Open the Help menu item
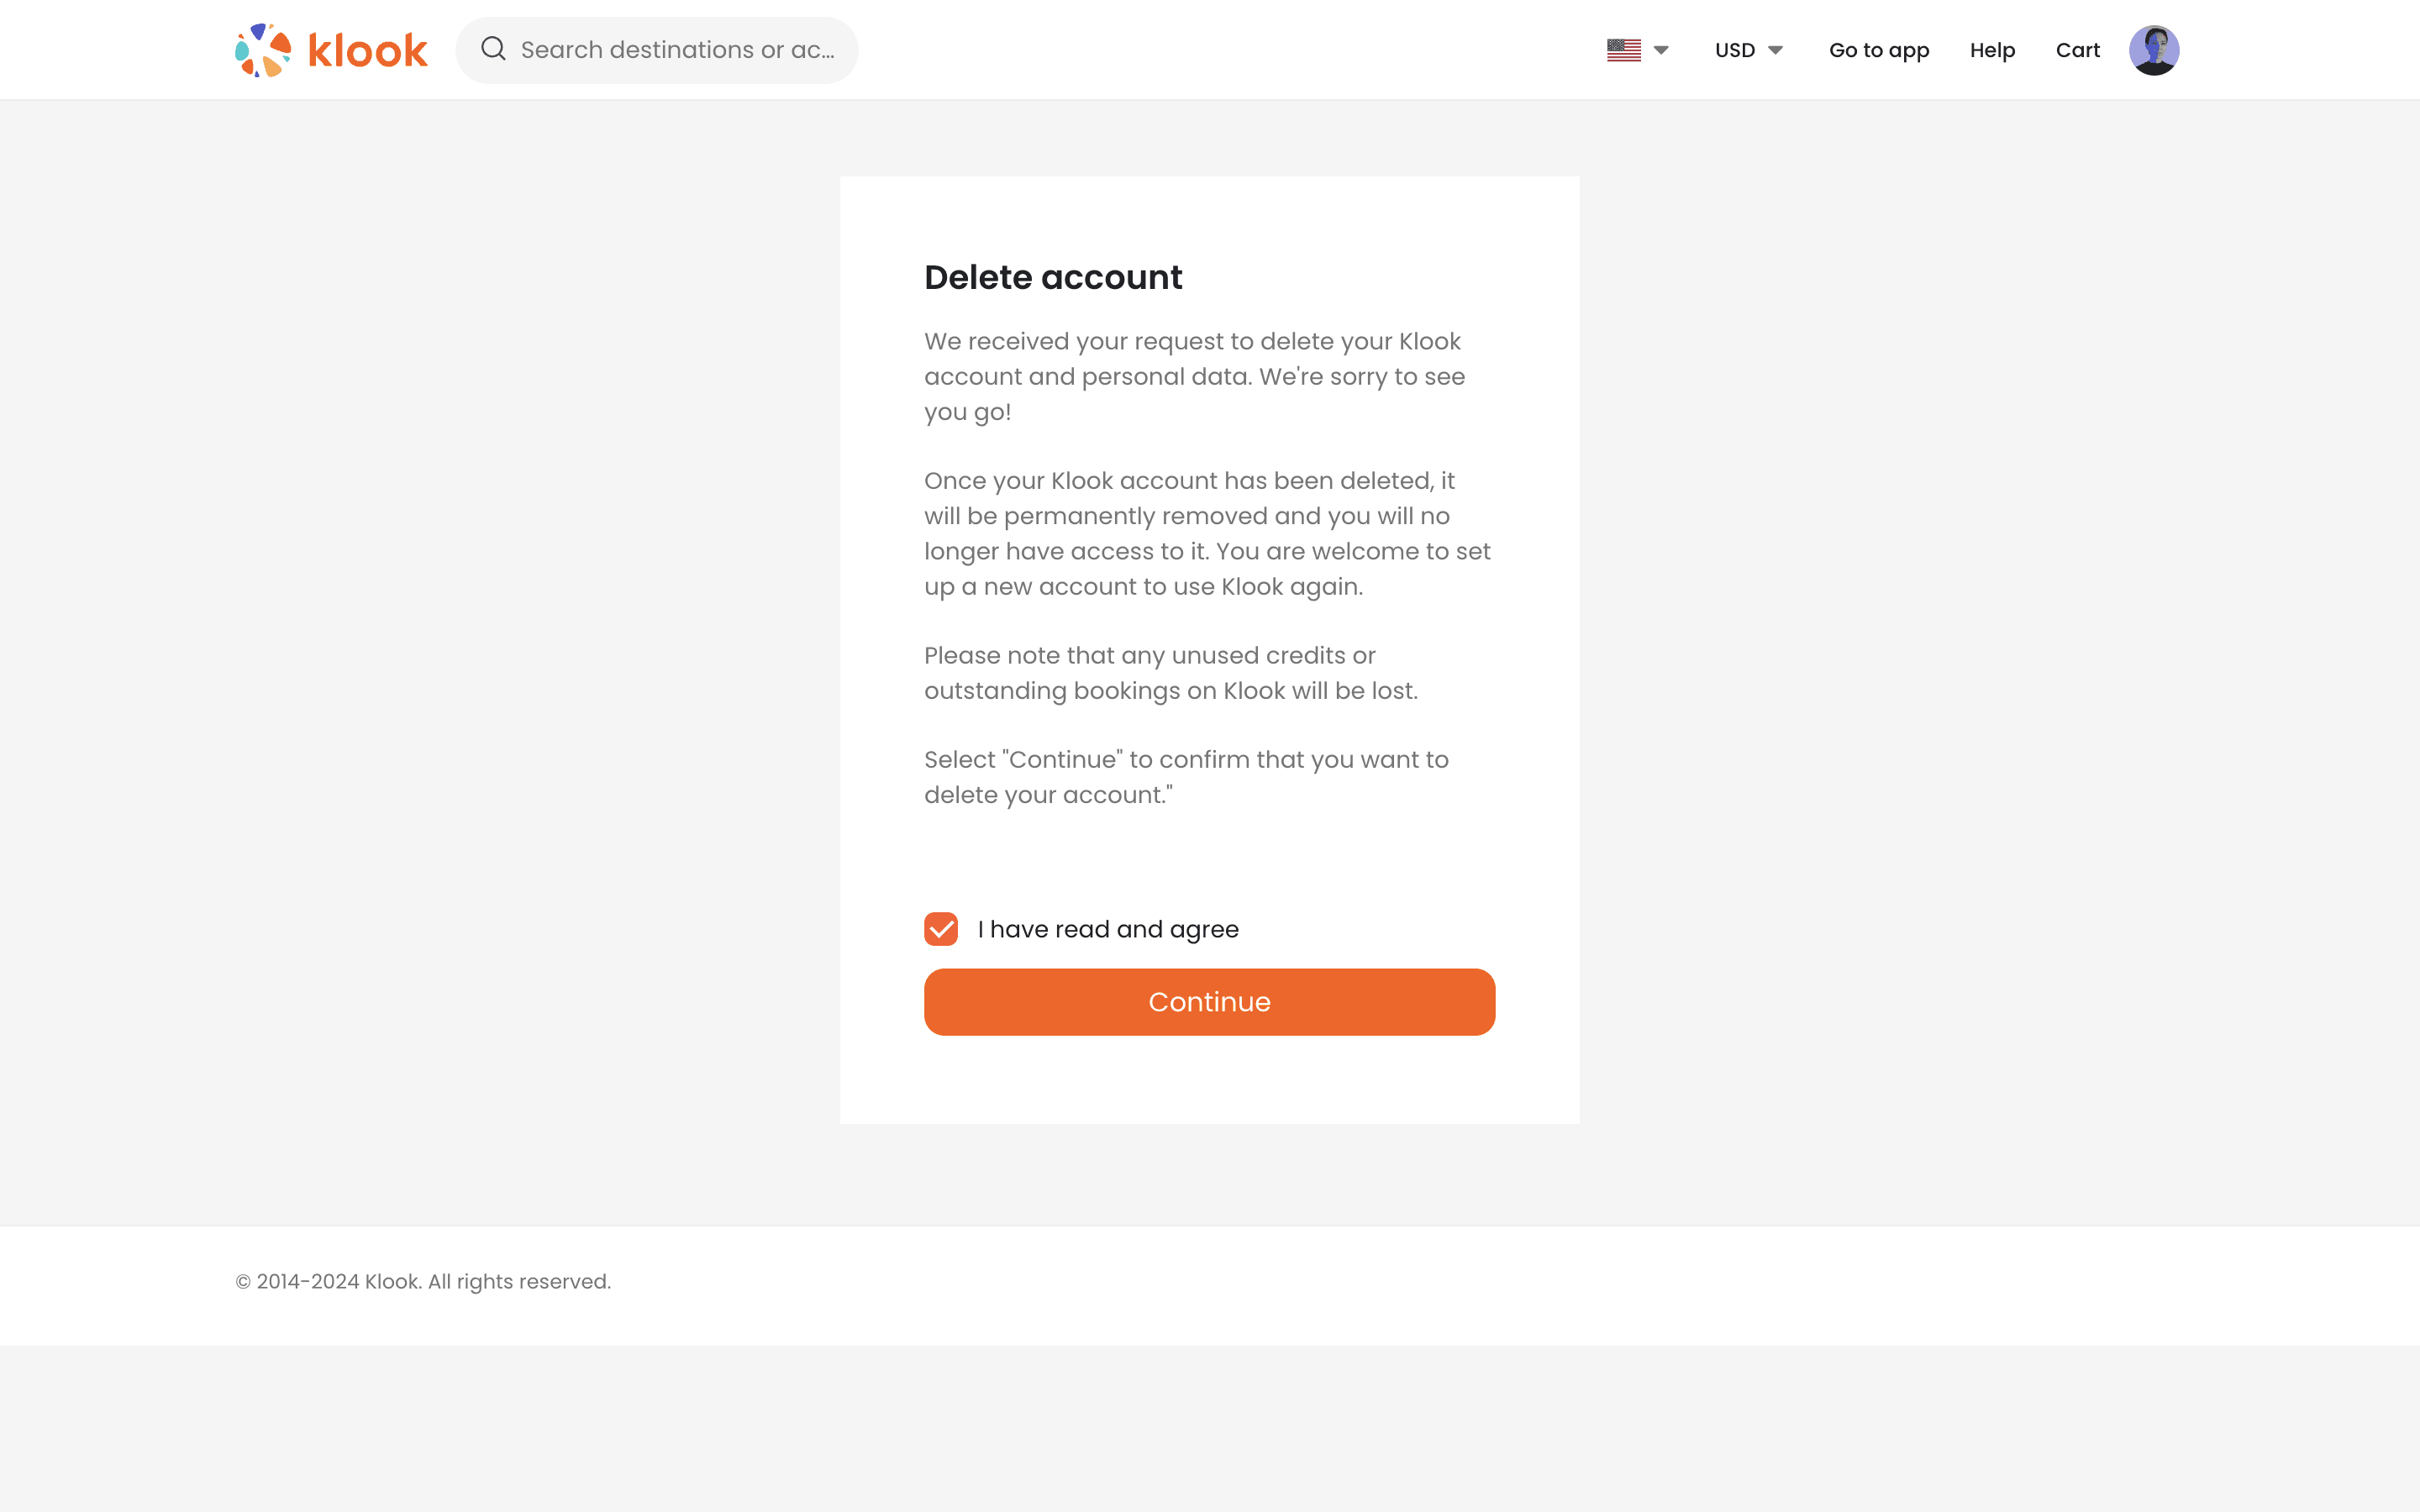The width and height of the screenshot is (2420, 1512). 1992,50
